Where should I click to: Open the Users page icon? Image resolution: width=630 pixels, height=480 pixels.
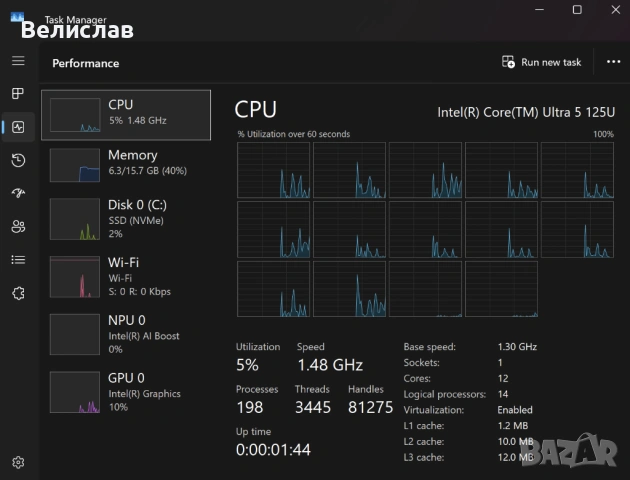(18, 226)
